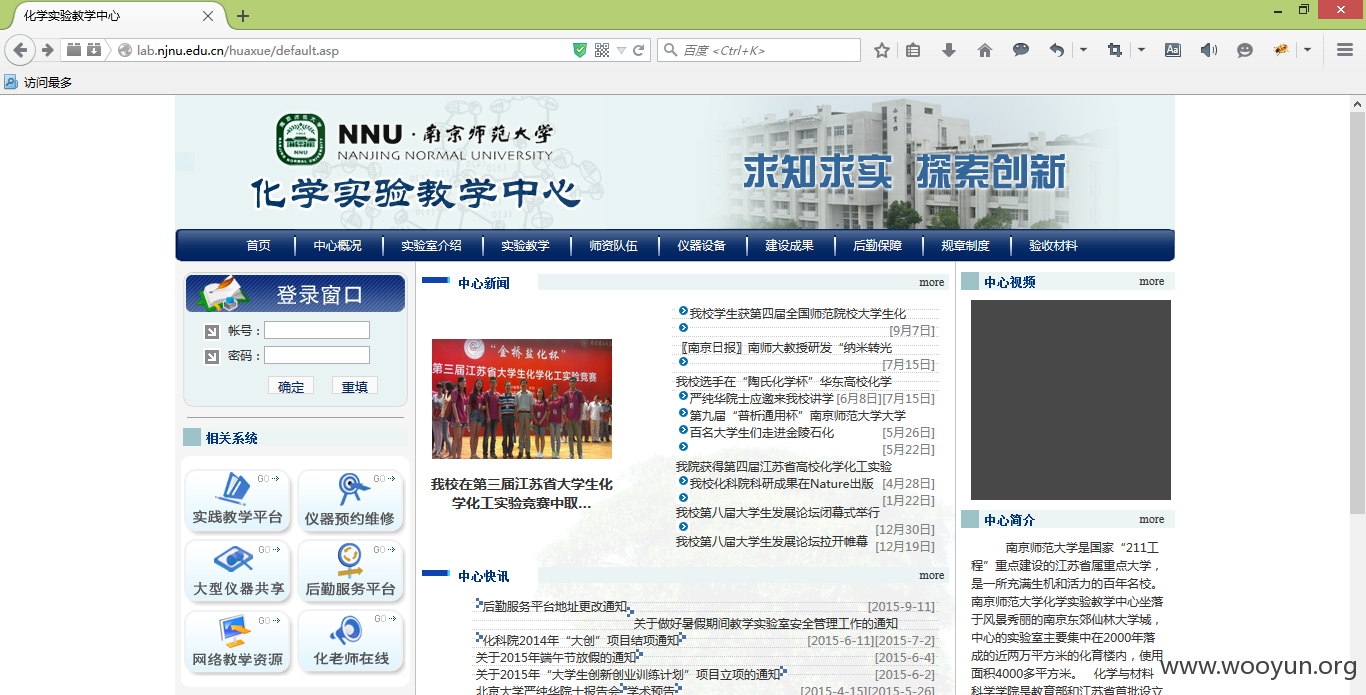Viewport: 1366px width, 695px height.
Task: Open the 后勤服务平台 icon tile
Action: click(350, 571)
